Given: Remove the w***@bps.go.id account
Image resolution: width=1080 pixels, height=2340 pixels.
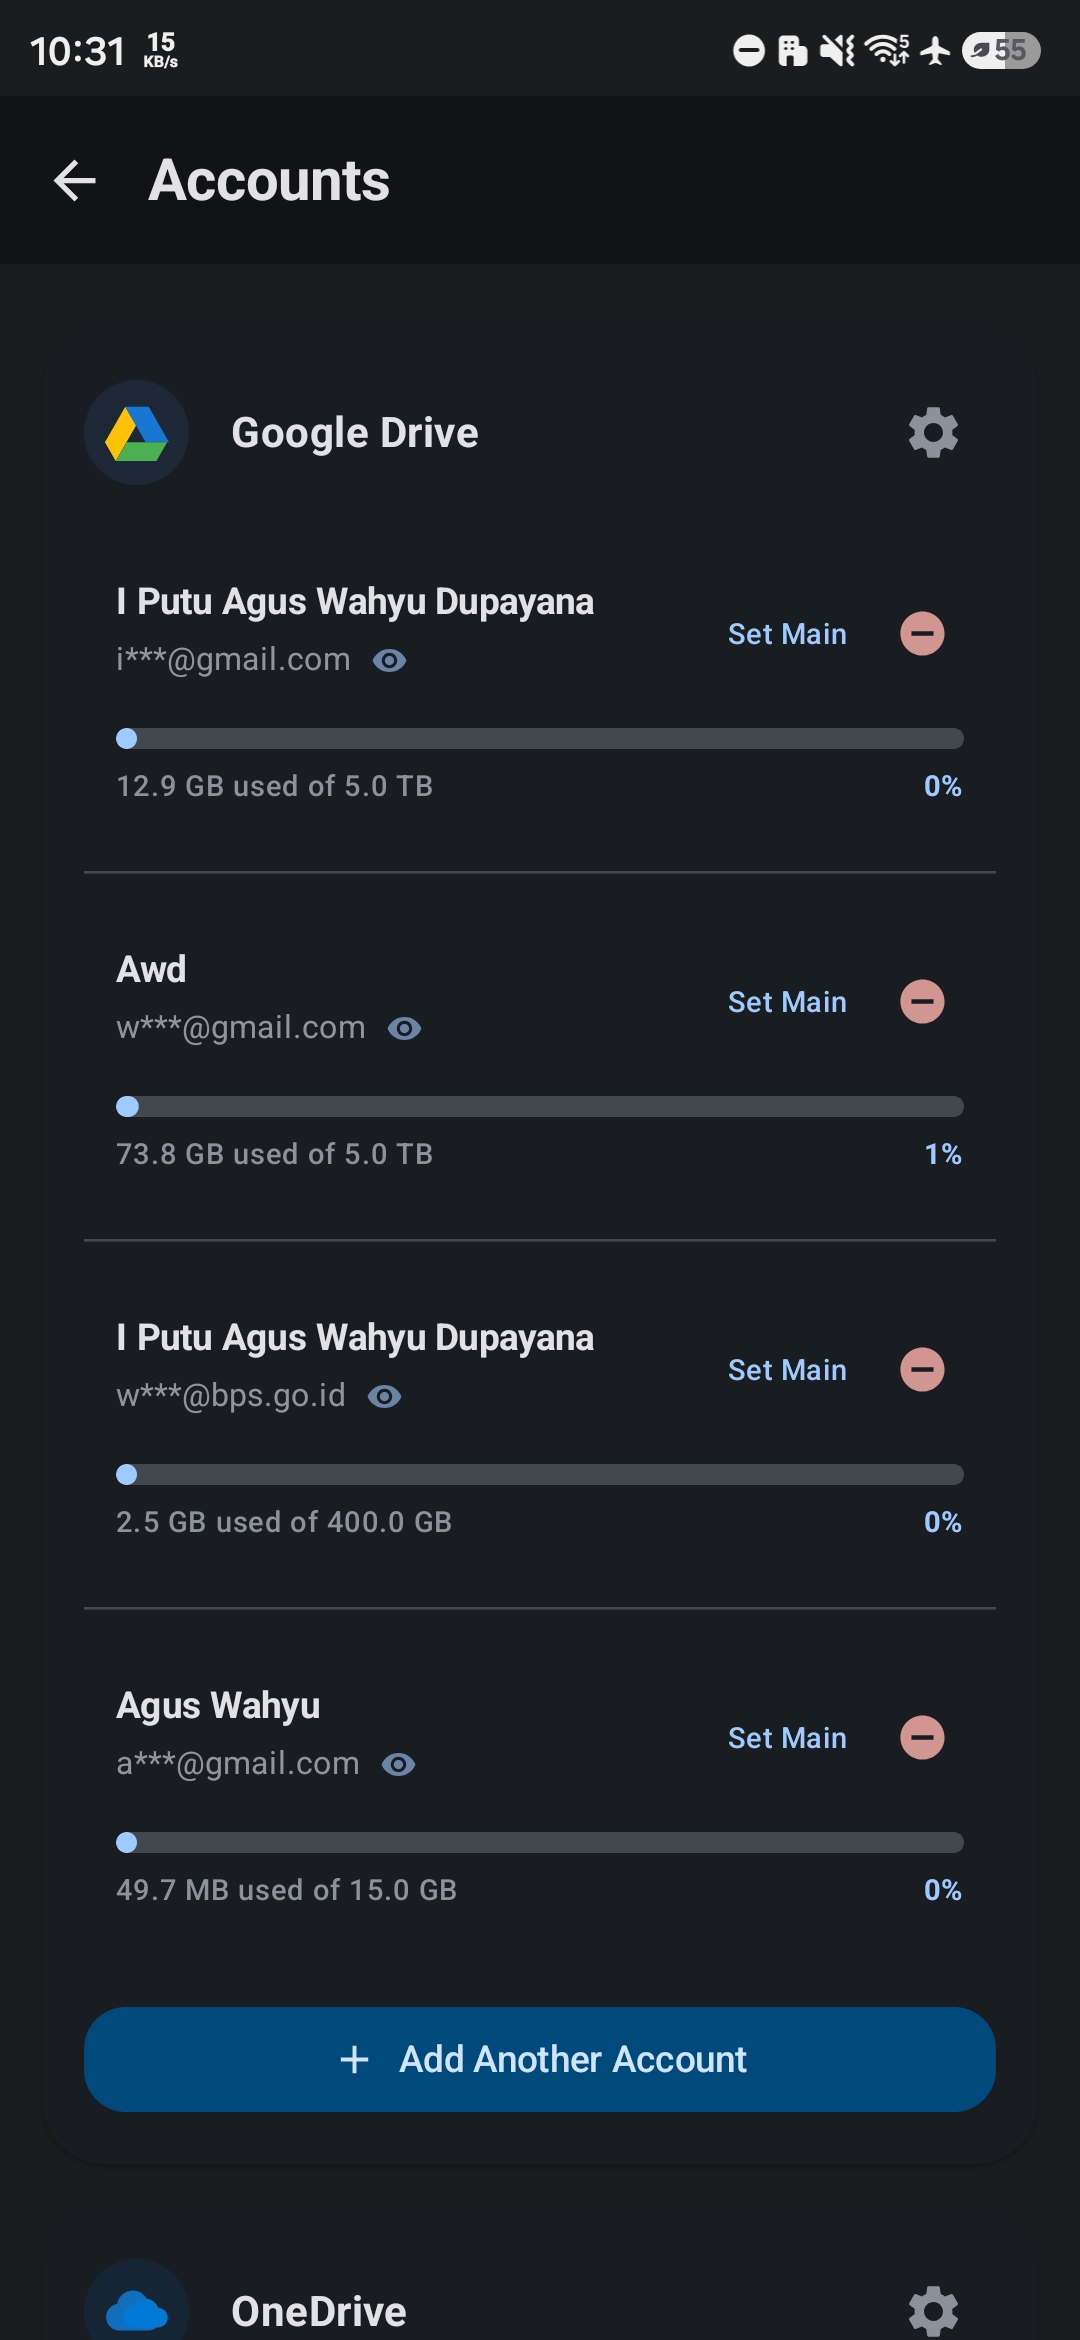Looking at the screenshot, I should 922,1370.
